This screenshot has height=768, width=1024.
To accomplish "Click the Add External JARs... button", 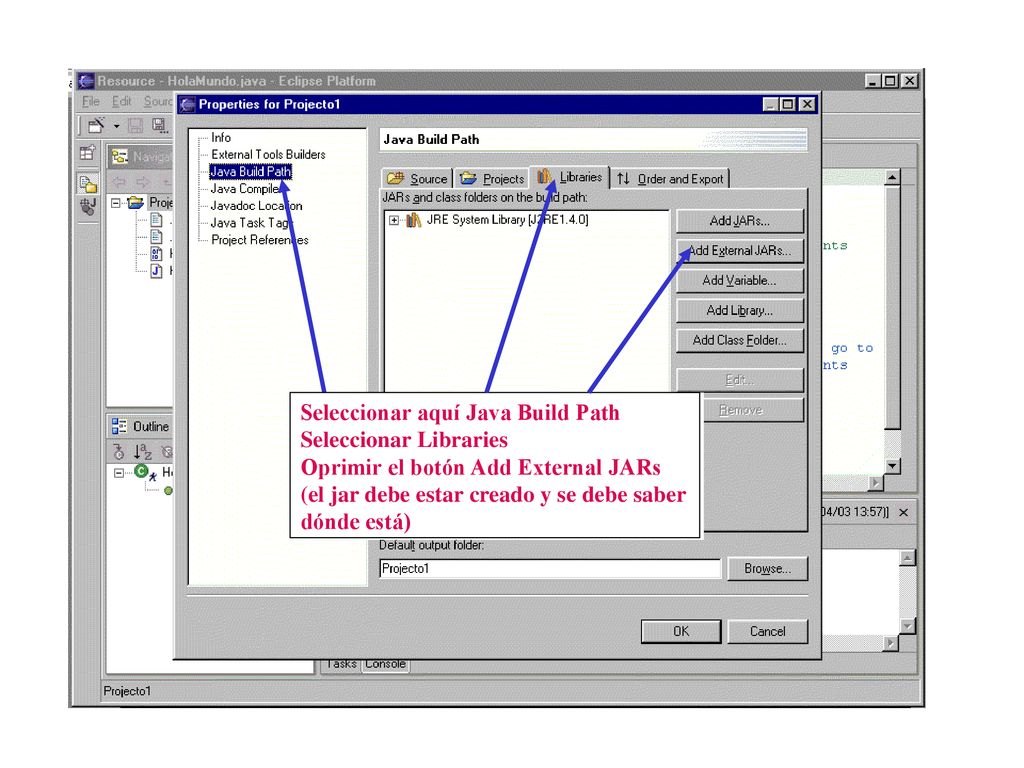I will coord(739,251).
